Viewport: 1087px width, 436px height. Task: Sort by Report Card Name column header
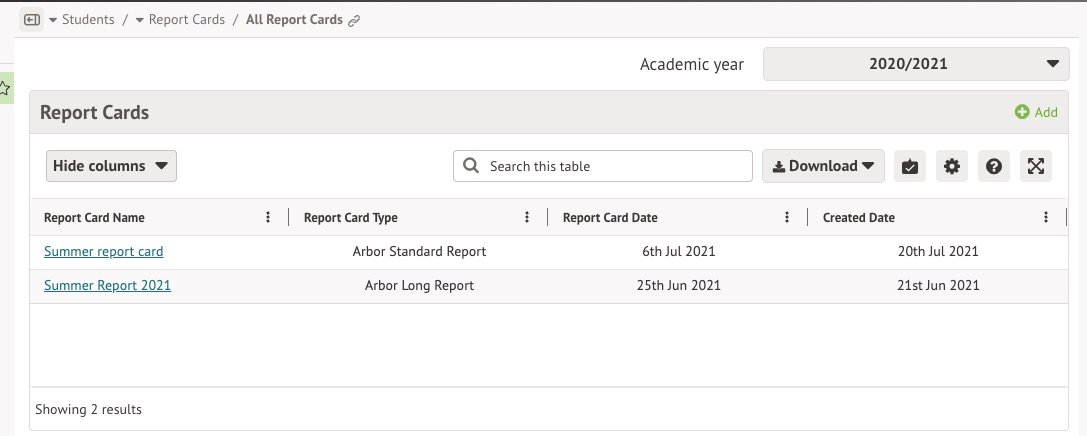(x=94, y=218)
